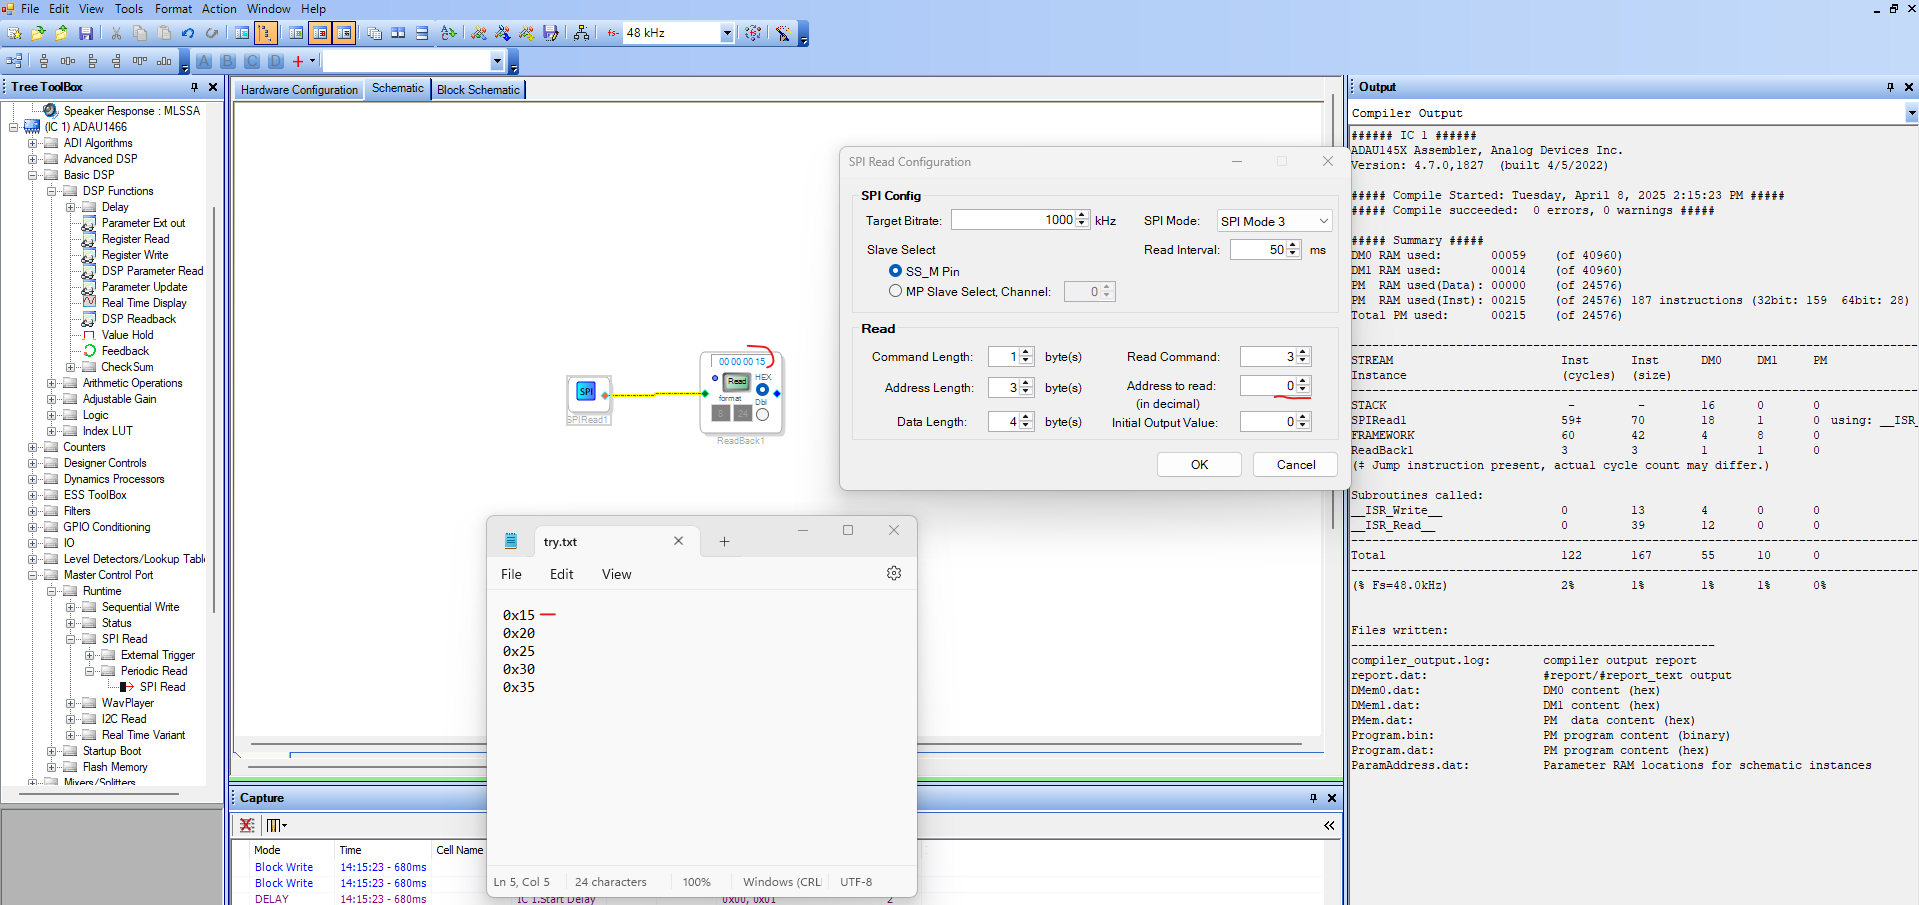1919x905 pixels.
Task: Open the Notepad settings gear icon
Action: [x=894, y=573]
